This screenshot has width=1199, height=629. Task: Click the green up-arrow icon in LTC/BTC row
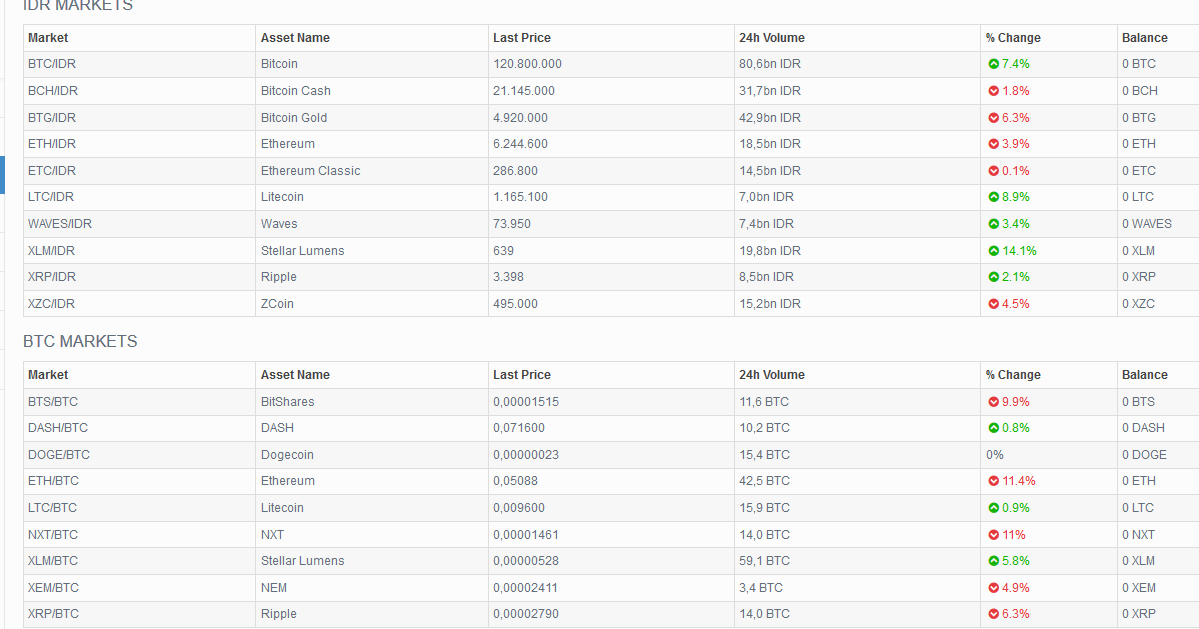993,507
